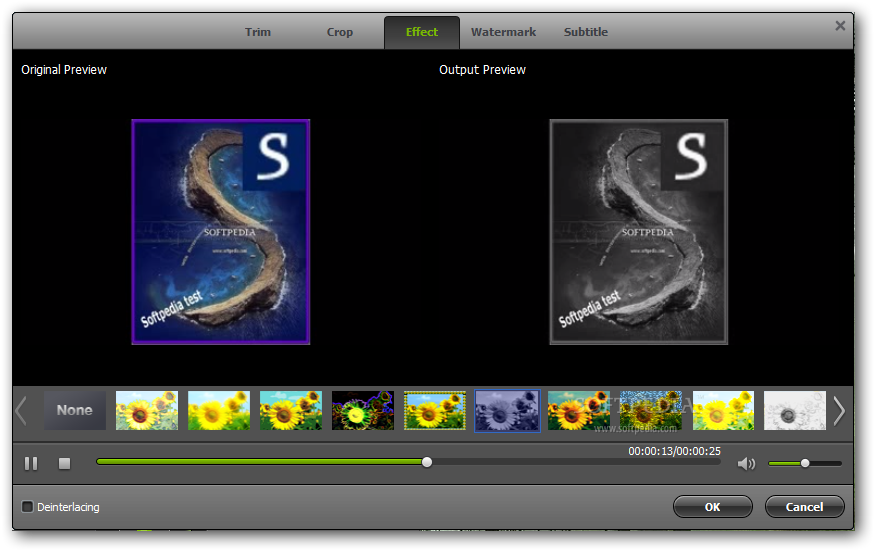The image size is (875, 551).
Task: Apply the dotted-border sunflower effect
Action: [435, 410]
